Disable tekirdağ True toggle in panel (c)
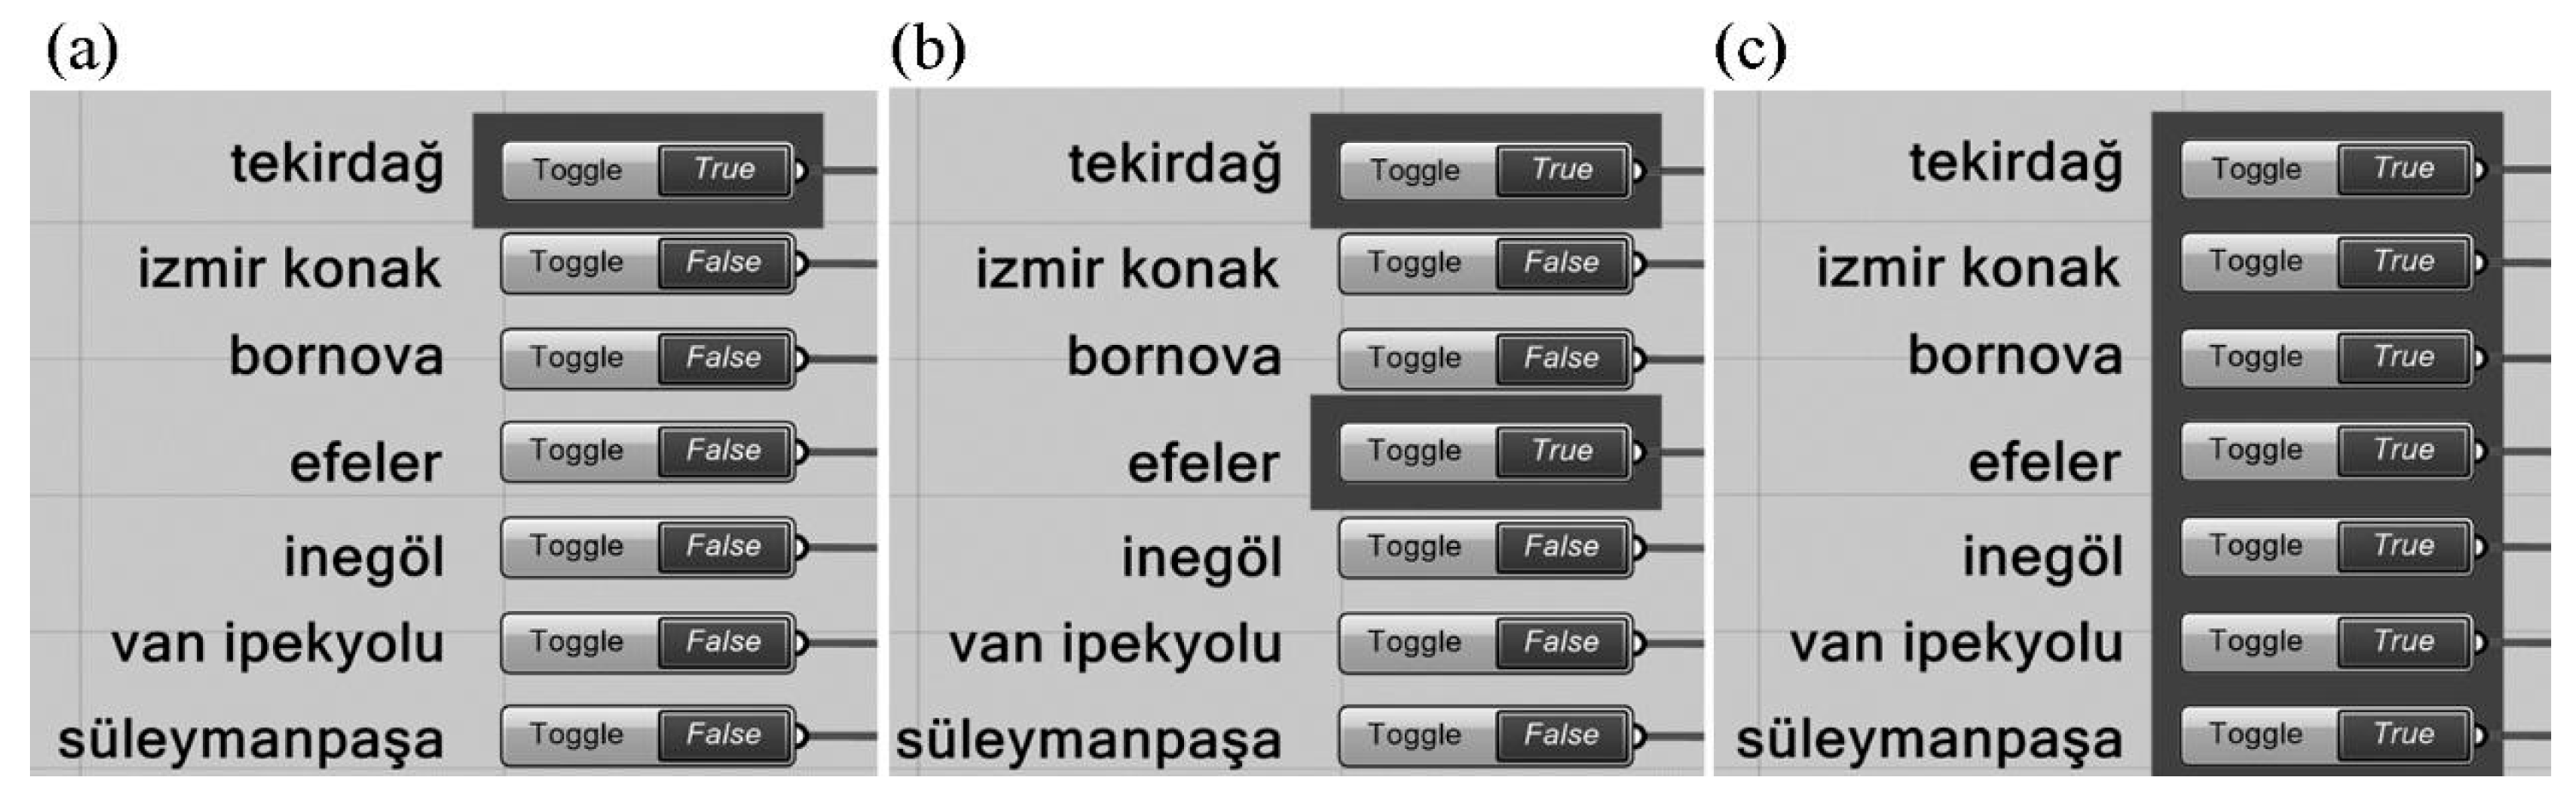The image size is (2576, 796). [x=2404, y=169]
